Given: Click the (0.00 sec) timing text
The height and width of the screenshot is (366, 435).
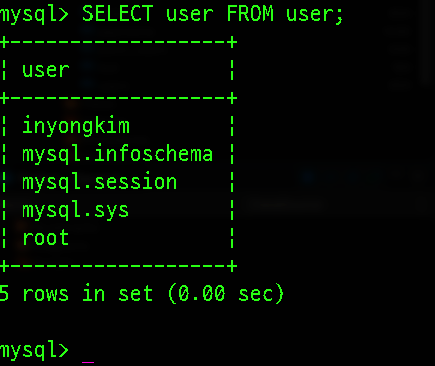Looking at the screenshot, I should click(226, 294).
